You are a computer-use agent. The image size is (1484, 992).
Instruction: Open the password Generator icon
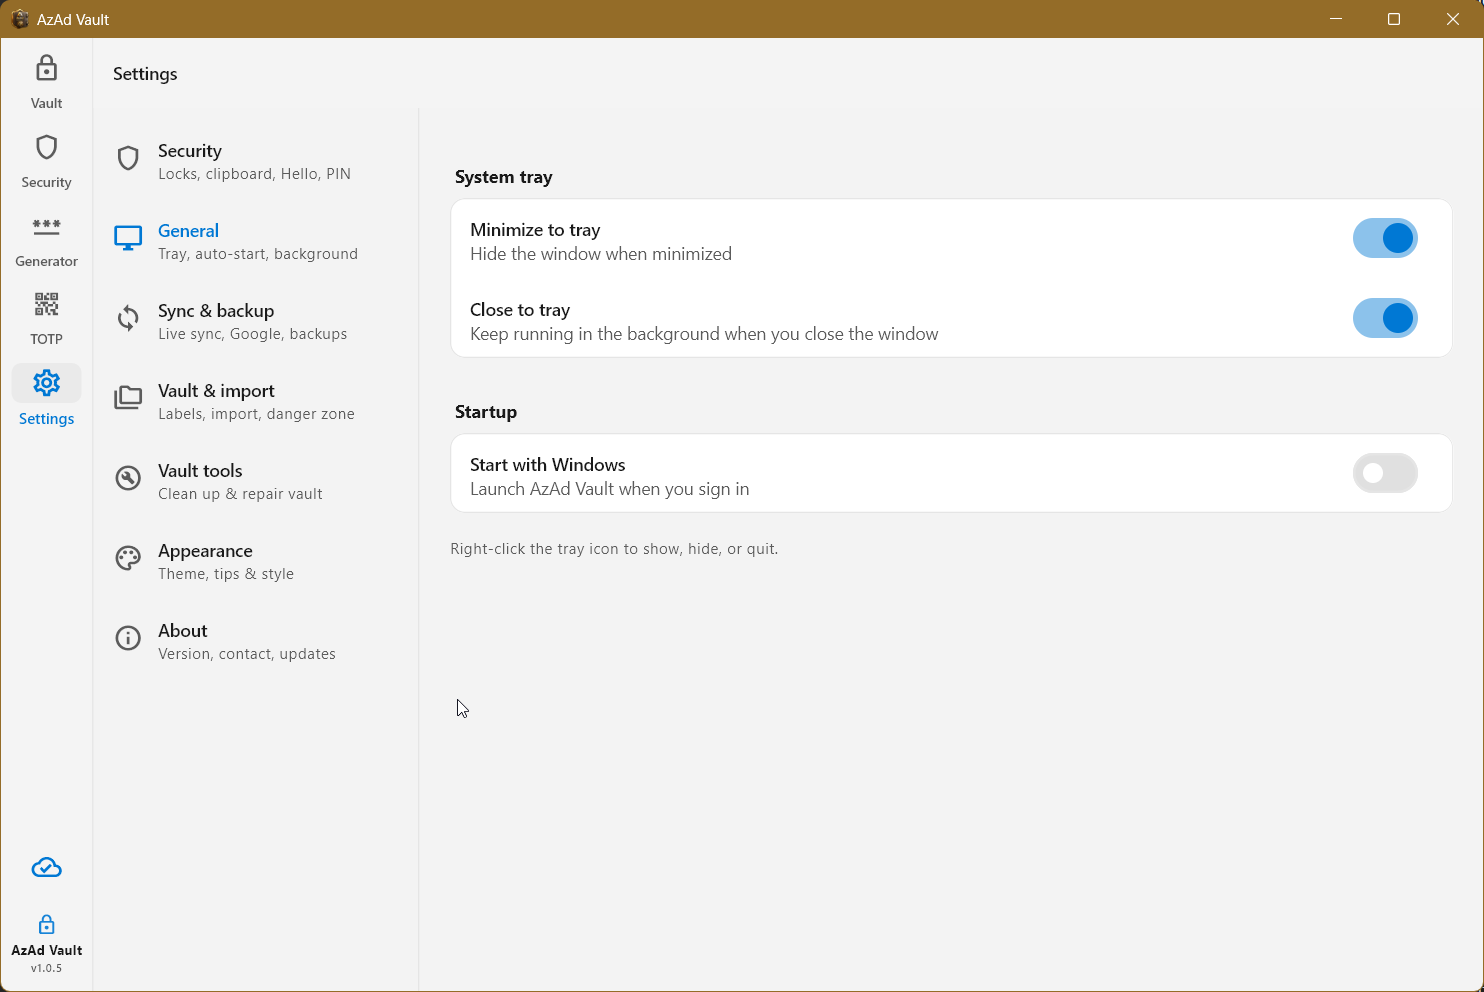click(46, 227)
